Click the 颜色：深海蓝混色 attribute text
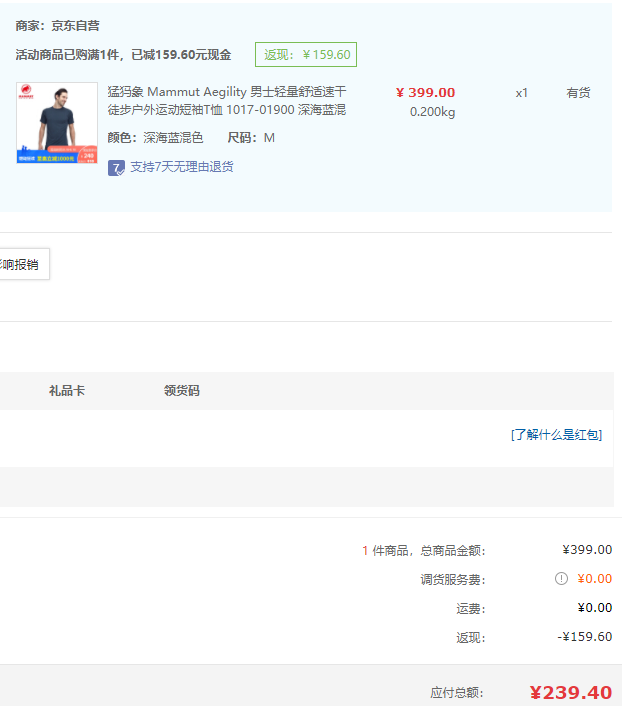This screenshot has width=622, height=706. 155,137
